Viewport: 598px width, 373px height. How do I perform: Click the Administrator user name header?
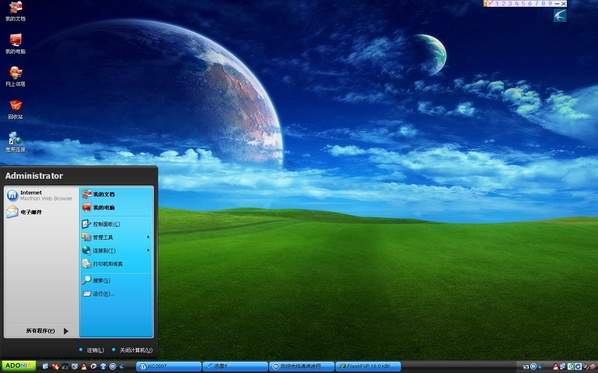click(34, 176)
